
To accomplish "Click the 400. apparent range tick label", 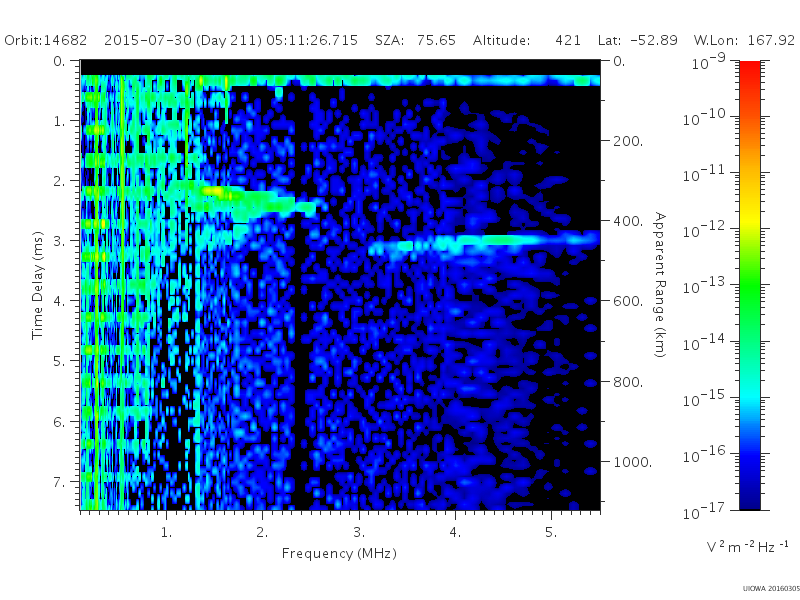I will (628, 221).
